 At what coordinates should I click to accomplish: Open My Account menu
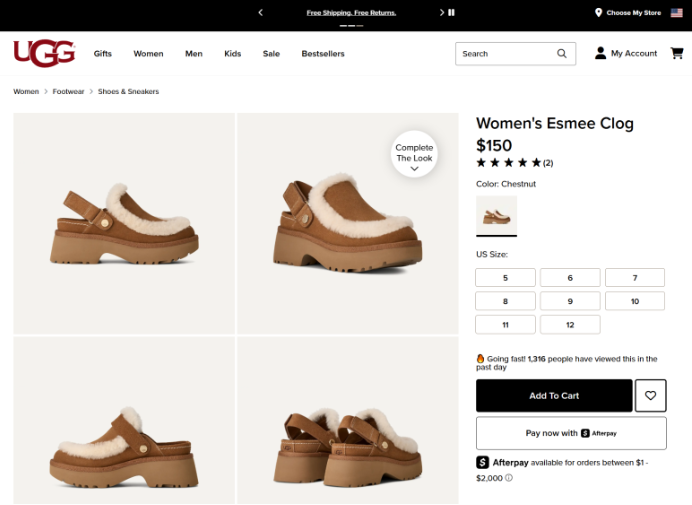626,53
